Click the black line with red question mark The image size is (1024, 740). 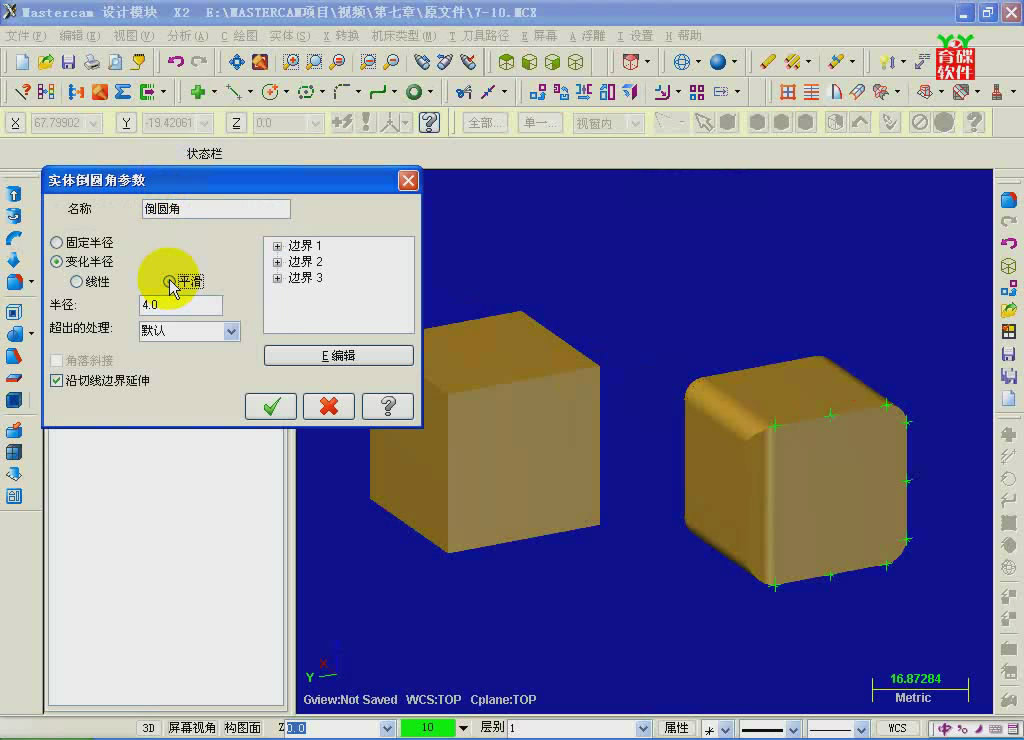pos(22,92)
